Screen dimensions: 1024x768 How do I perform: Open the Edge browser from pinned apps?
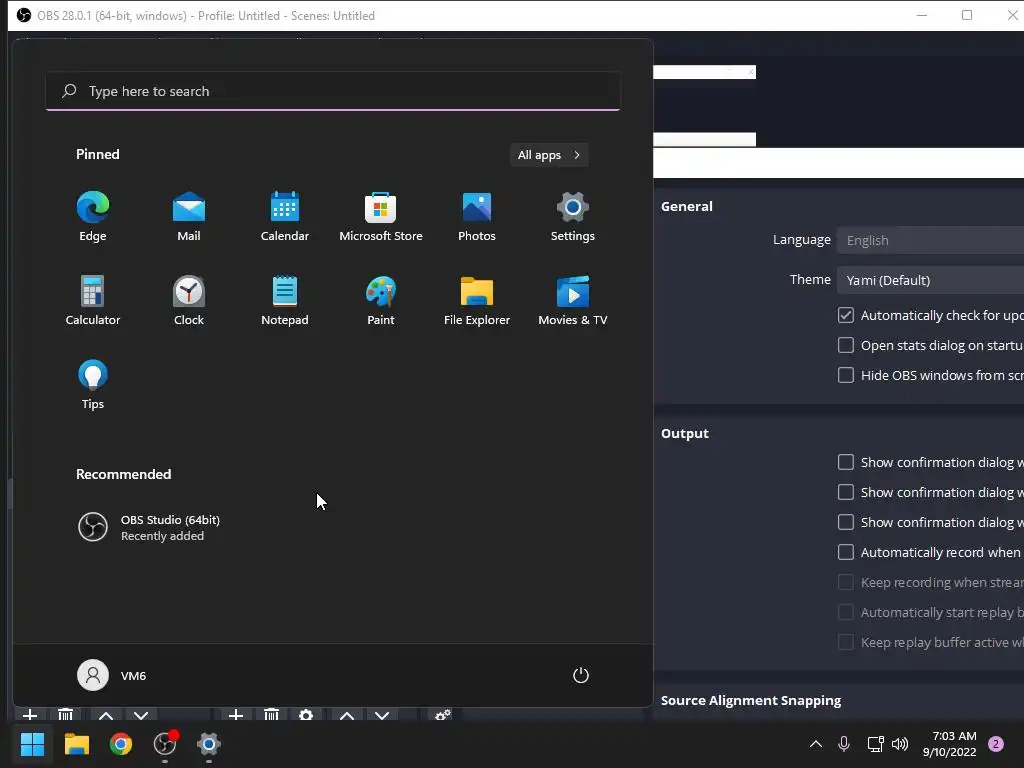(x=93, y=216)
